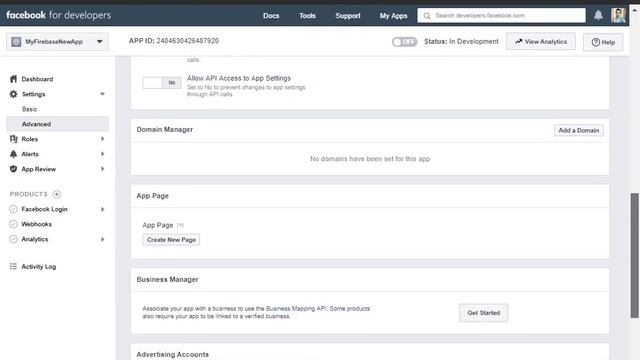Screen dimensions: 640x360
Task: Click the App Page help question icon
Action: 180,225
